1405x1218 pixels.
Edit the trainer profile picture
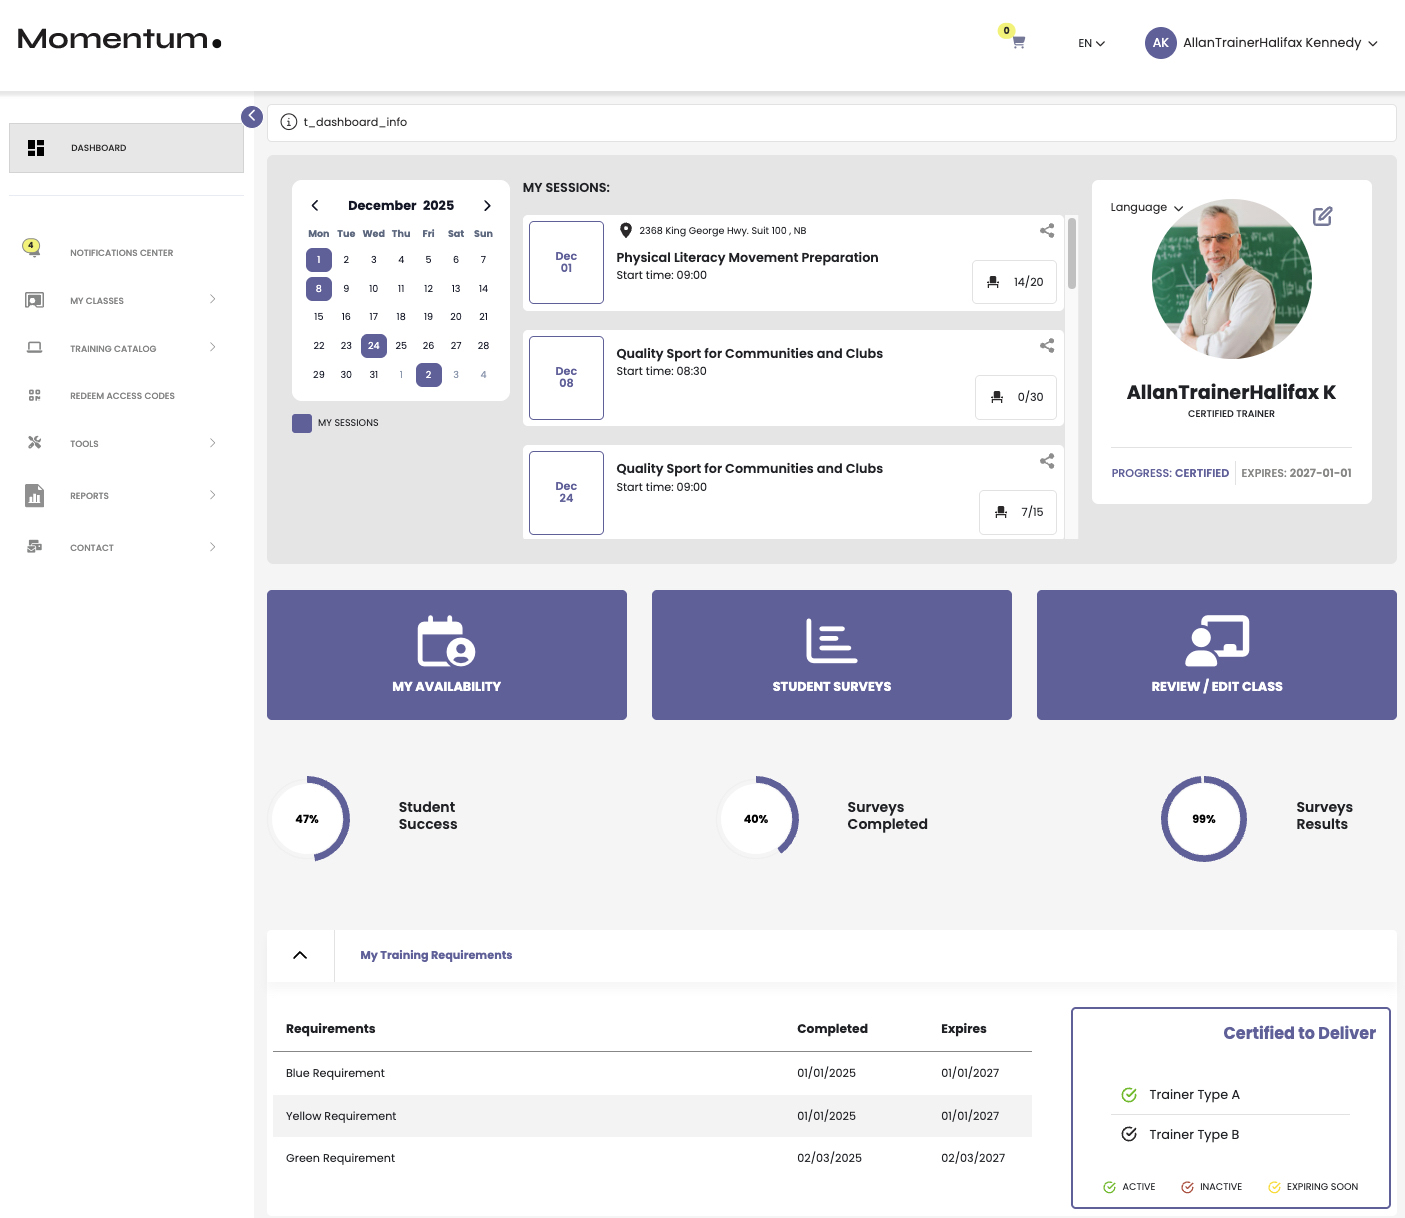tap(1323, 216)
